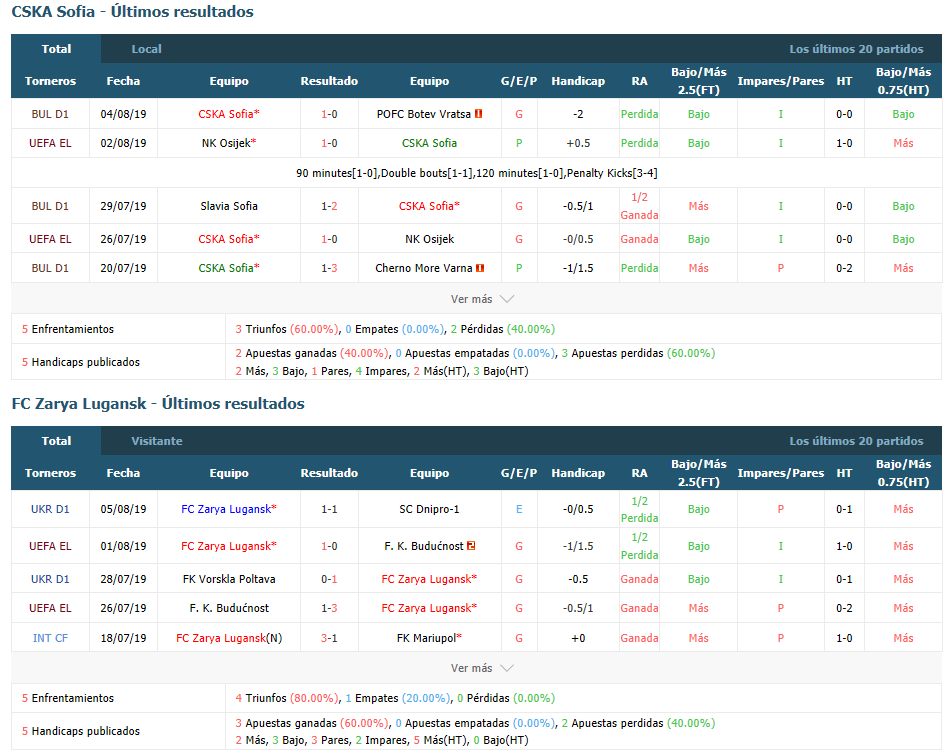
Task: Select the Total tab in CSKA Sofia section
Action: [x=56, y=49]
